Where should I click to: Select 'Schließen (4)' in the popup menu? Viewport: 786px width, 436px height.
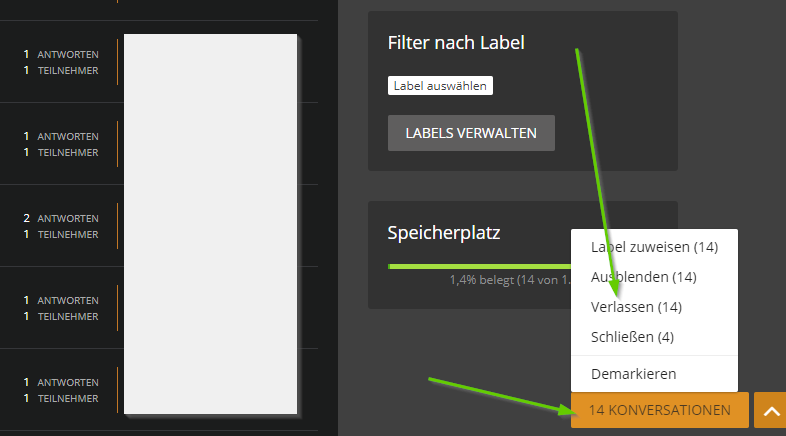pos(632,336)
